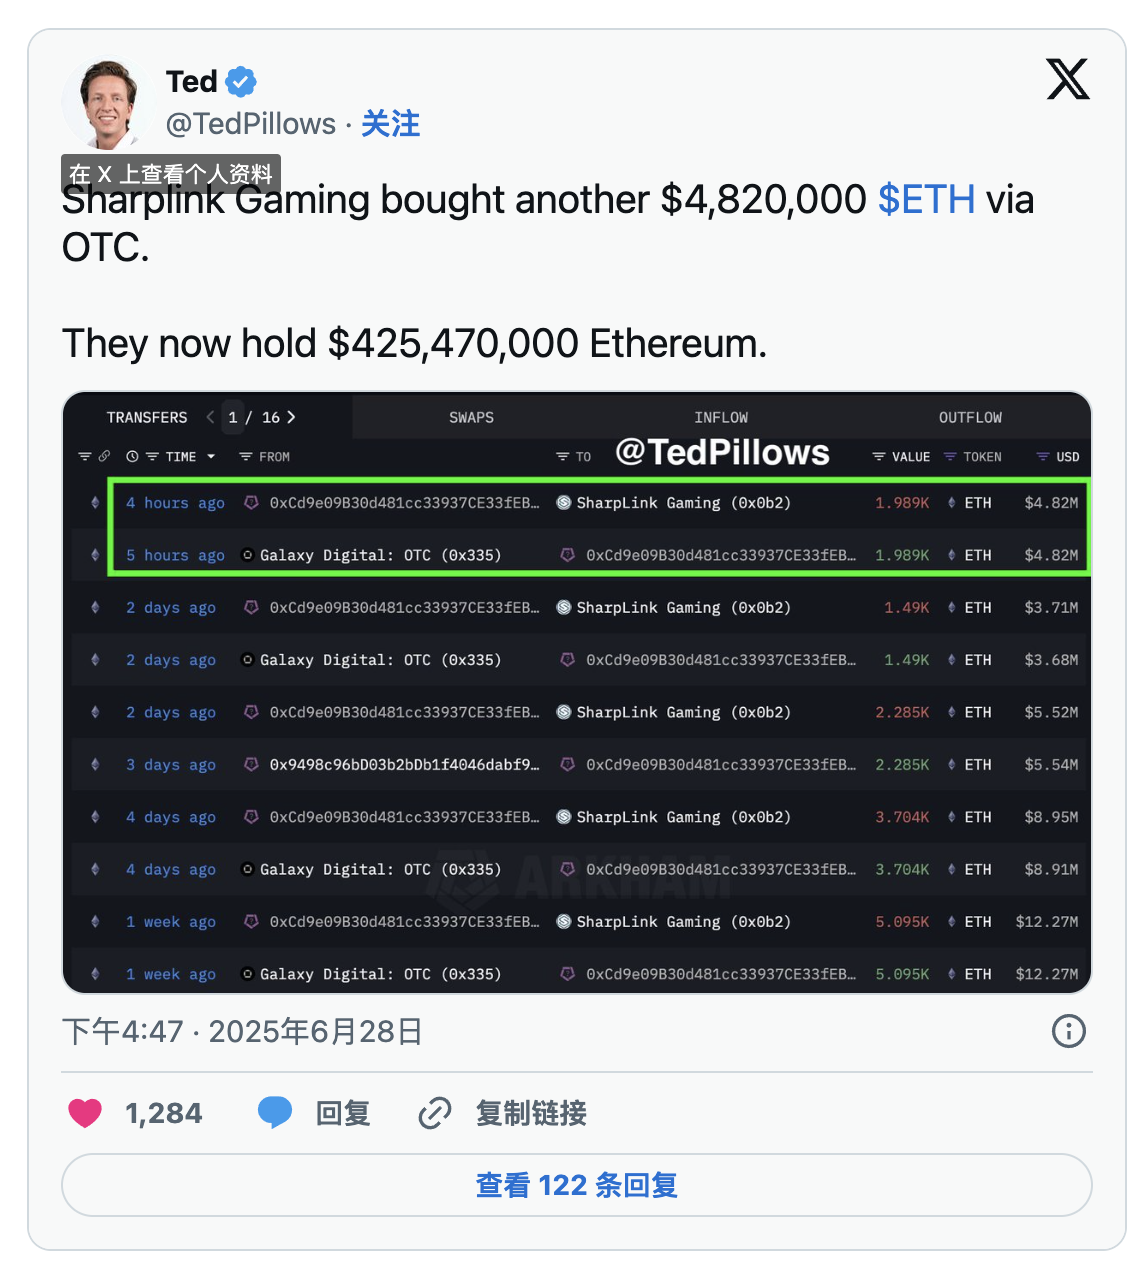Open the tweet info circle icon

1068,1031
